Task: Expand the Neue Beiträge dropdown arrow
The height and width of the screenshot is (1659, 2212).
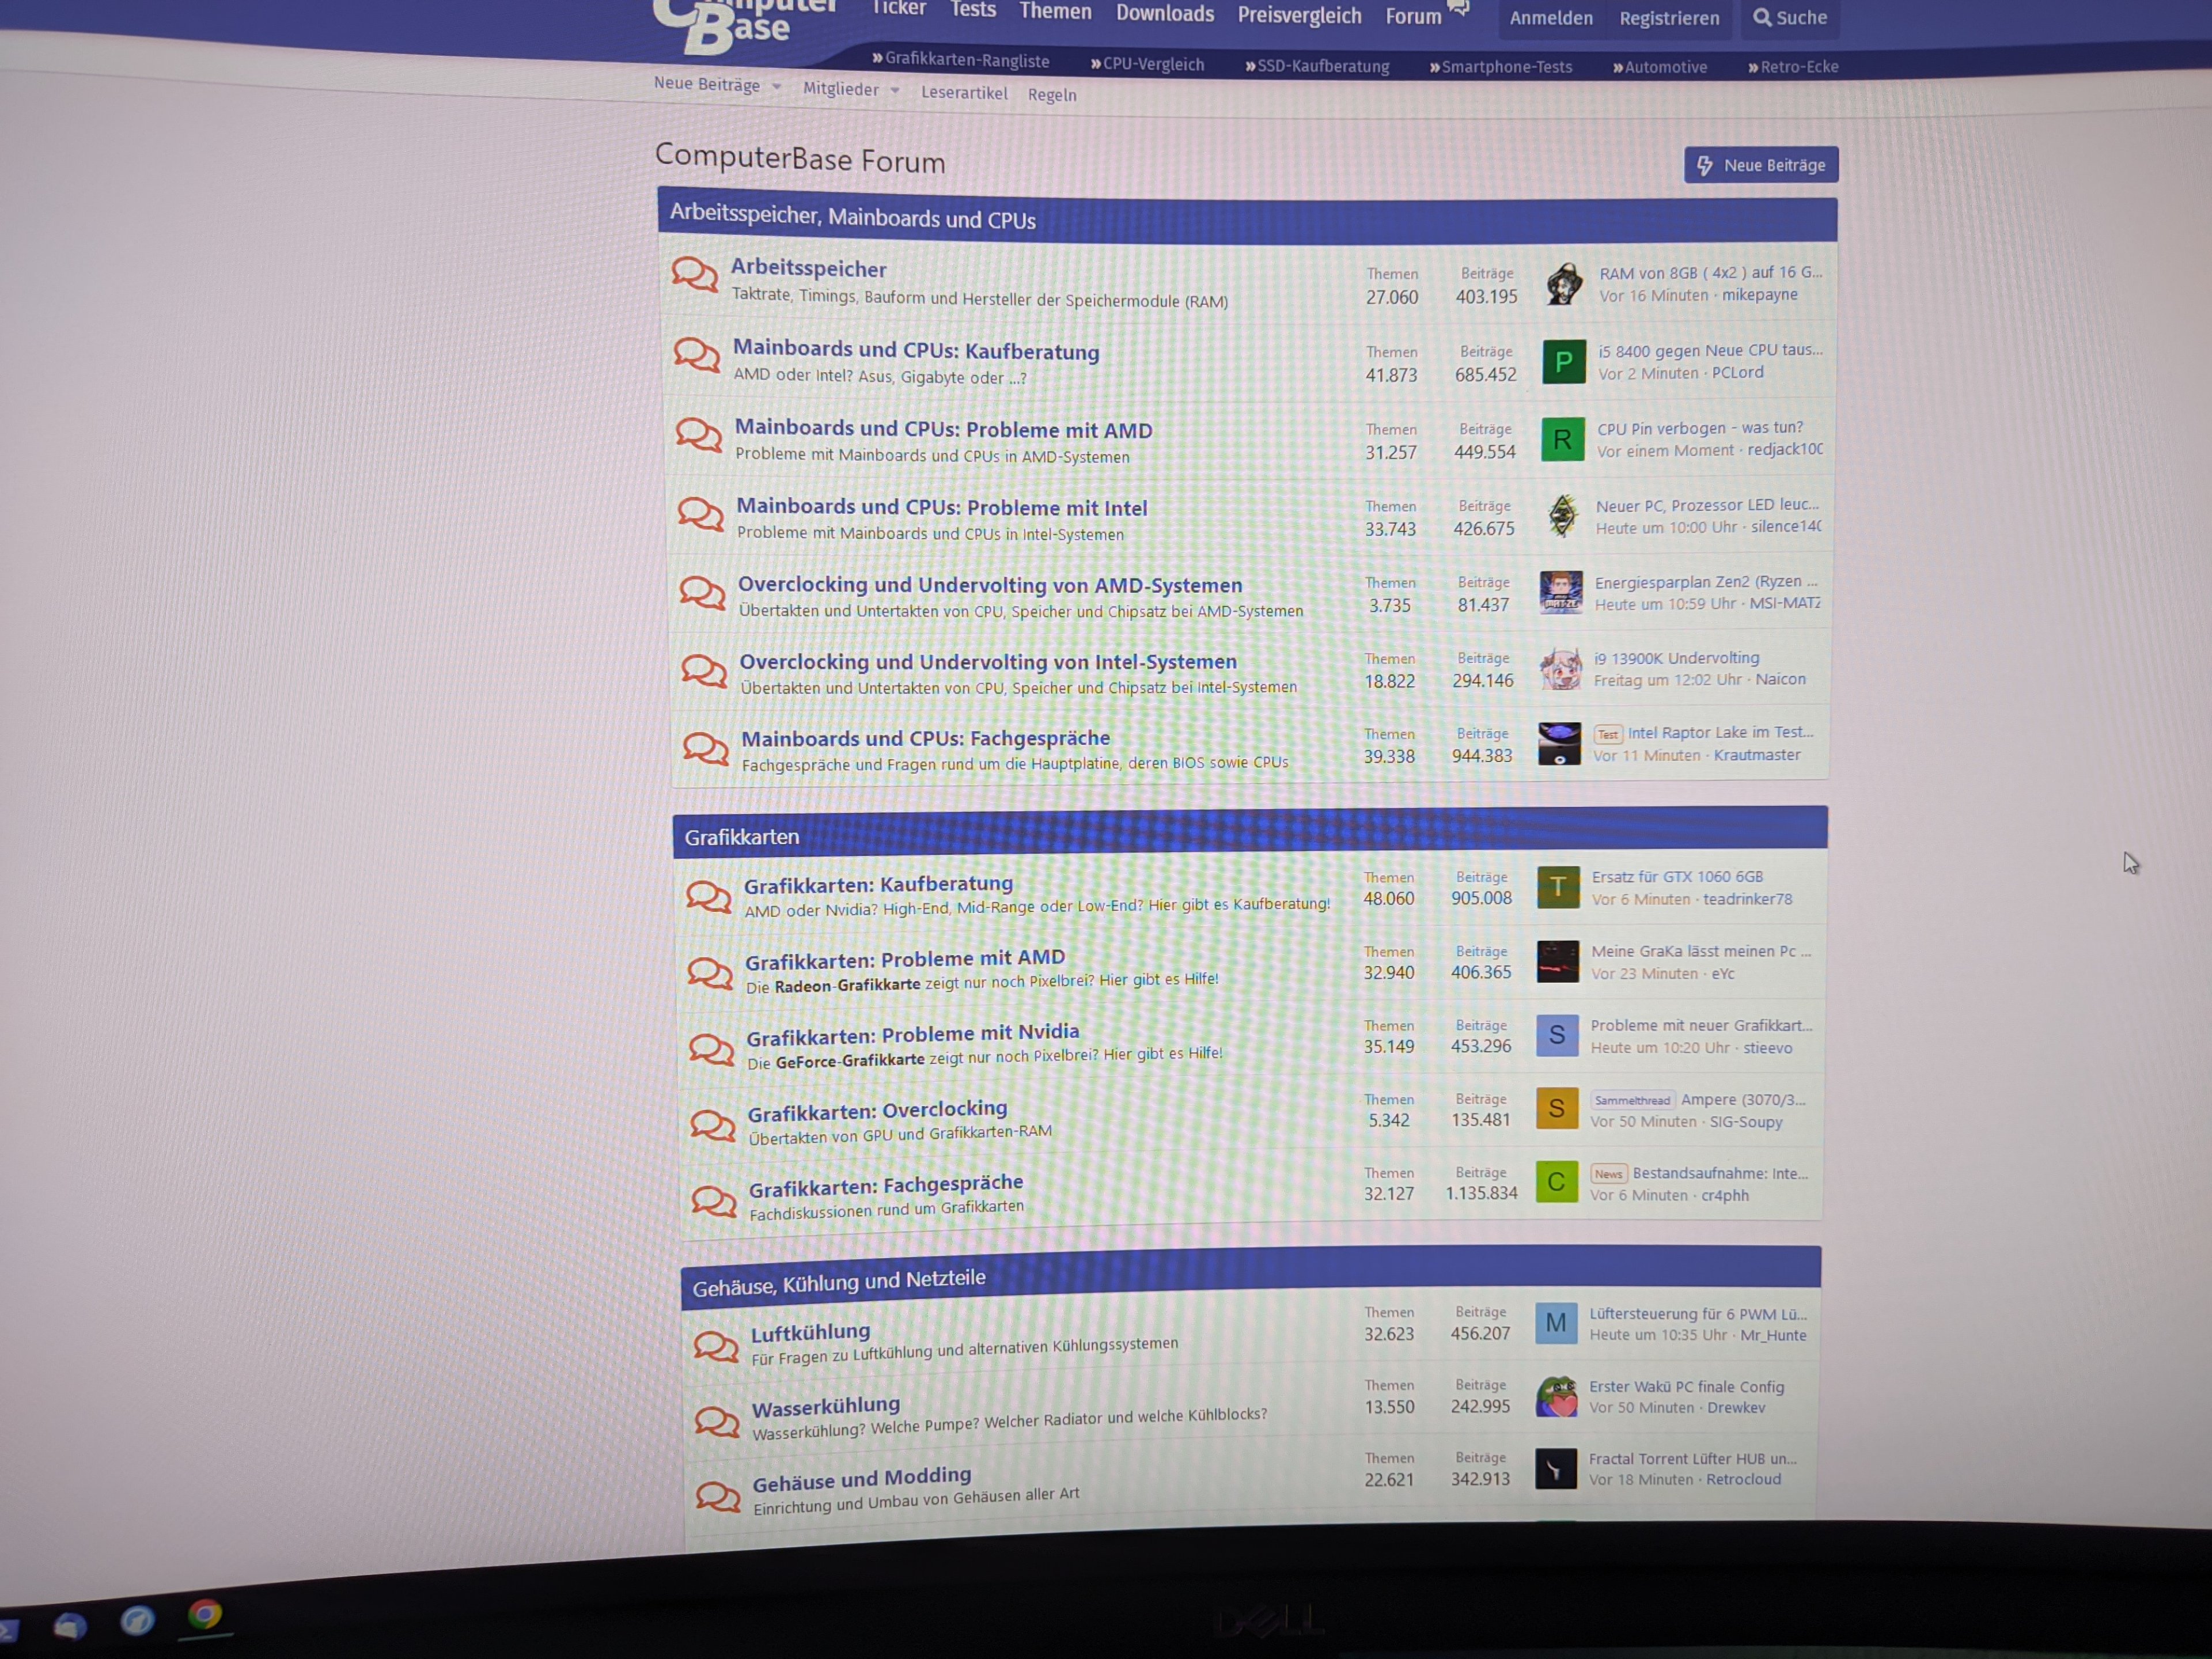Action: pos(777,87)
